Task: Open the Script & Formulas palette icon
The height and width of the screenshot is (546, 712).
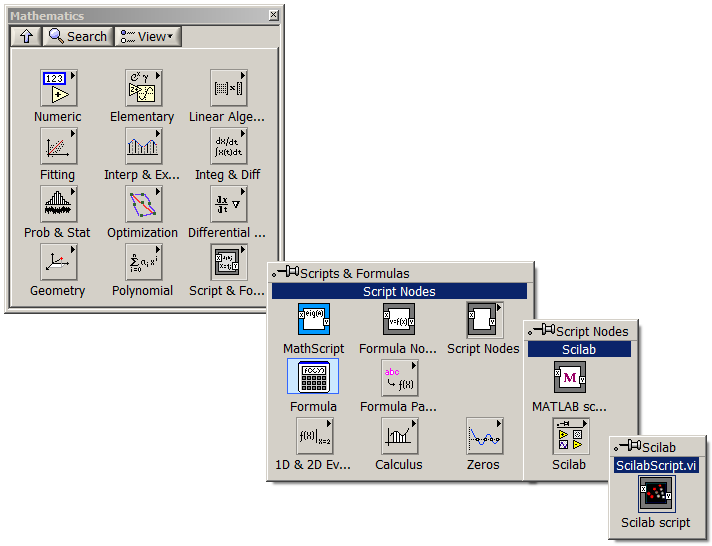Action: [228, 262]
